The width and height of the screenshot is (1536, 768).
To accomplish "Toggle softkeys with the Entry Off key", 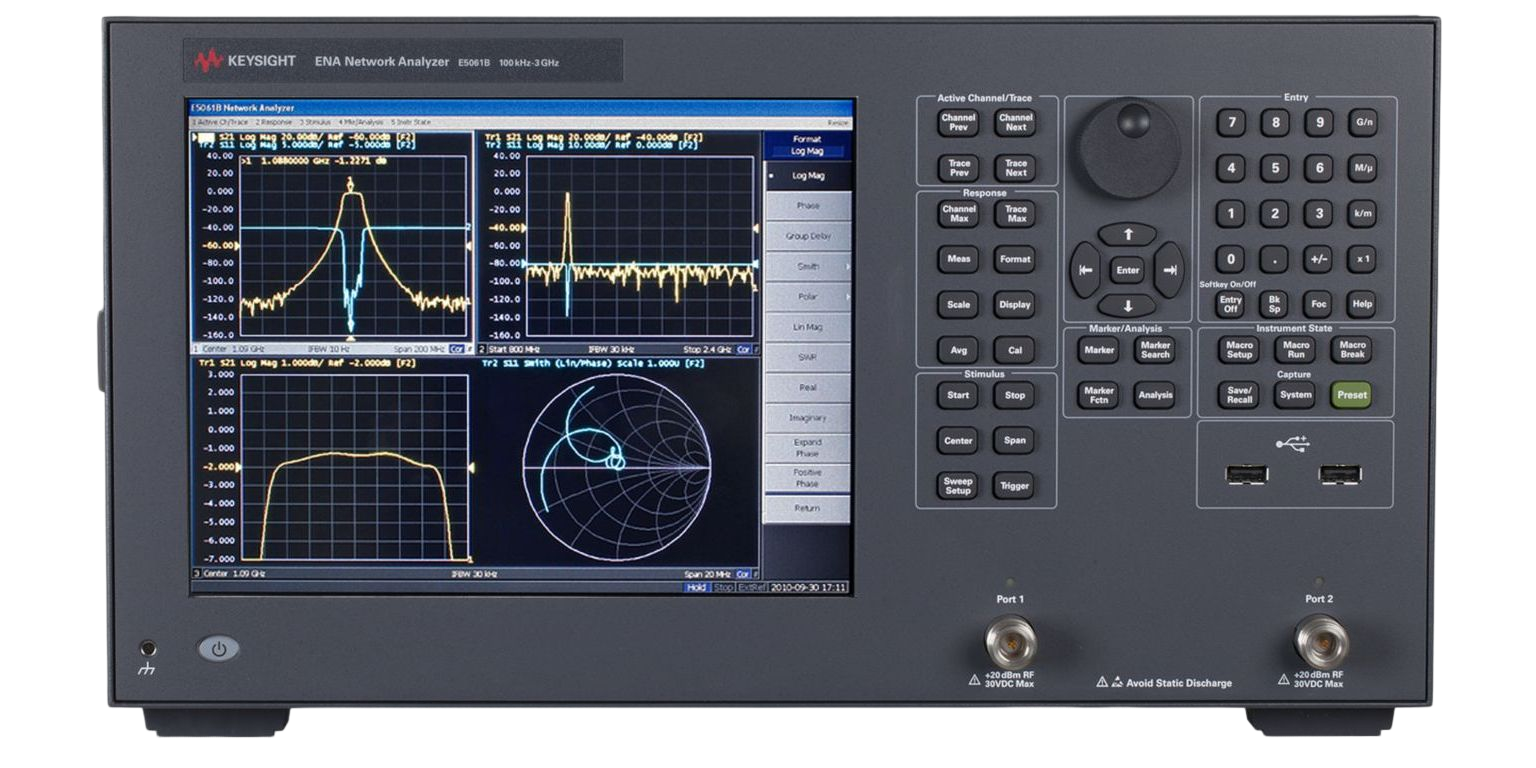I will 1230,304.
